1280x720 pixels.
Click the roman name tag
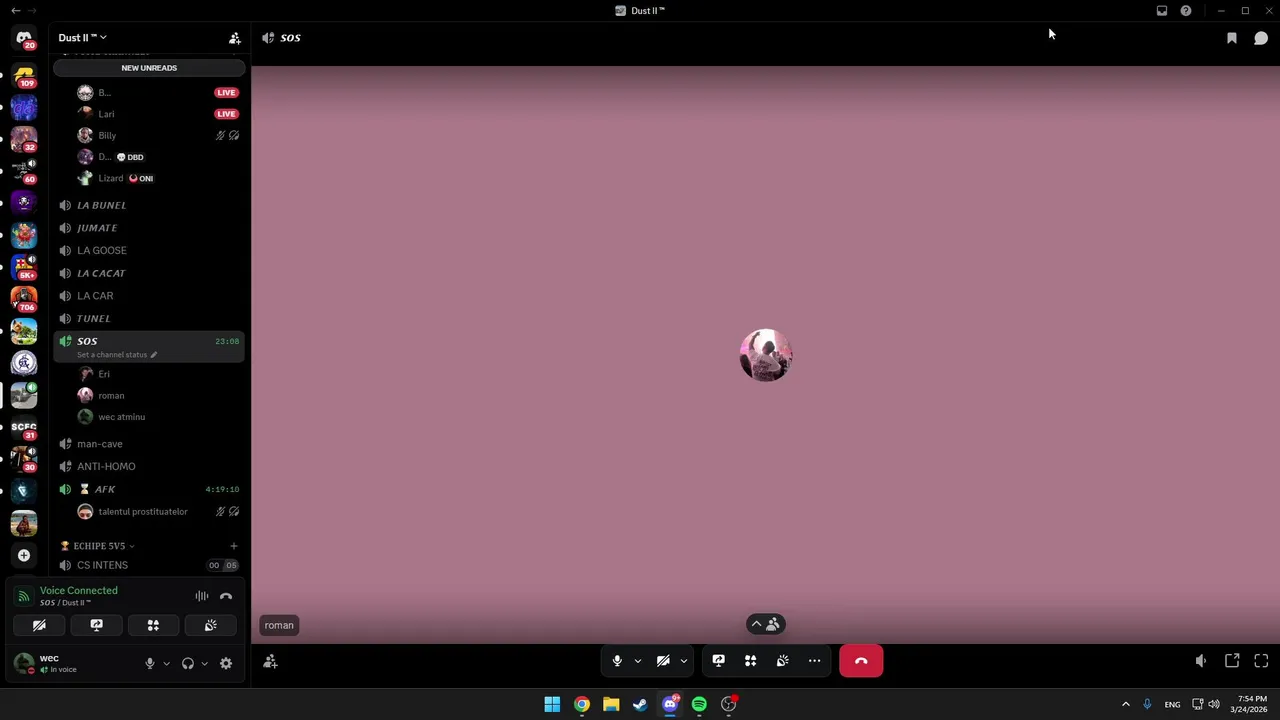pos(279,625)
